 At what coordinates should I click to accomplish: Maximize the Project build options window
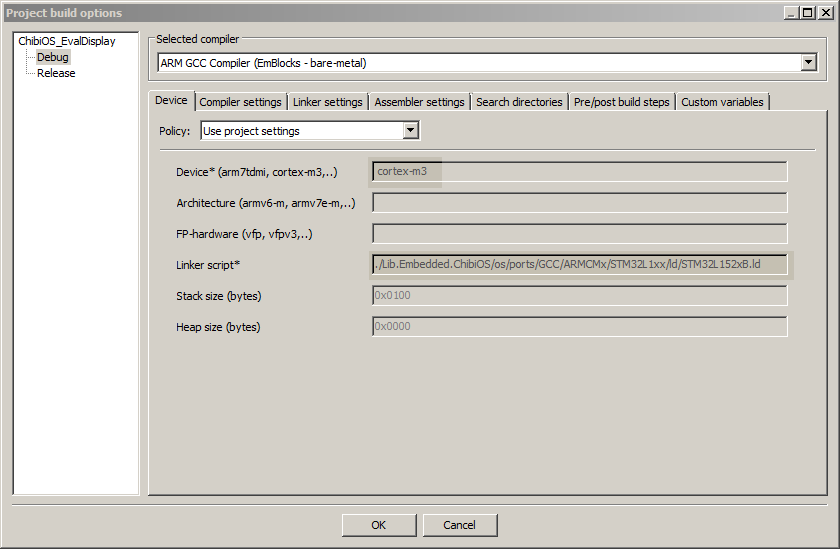pos(808,13)
